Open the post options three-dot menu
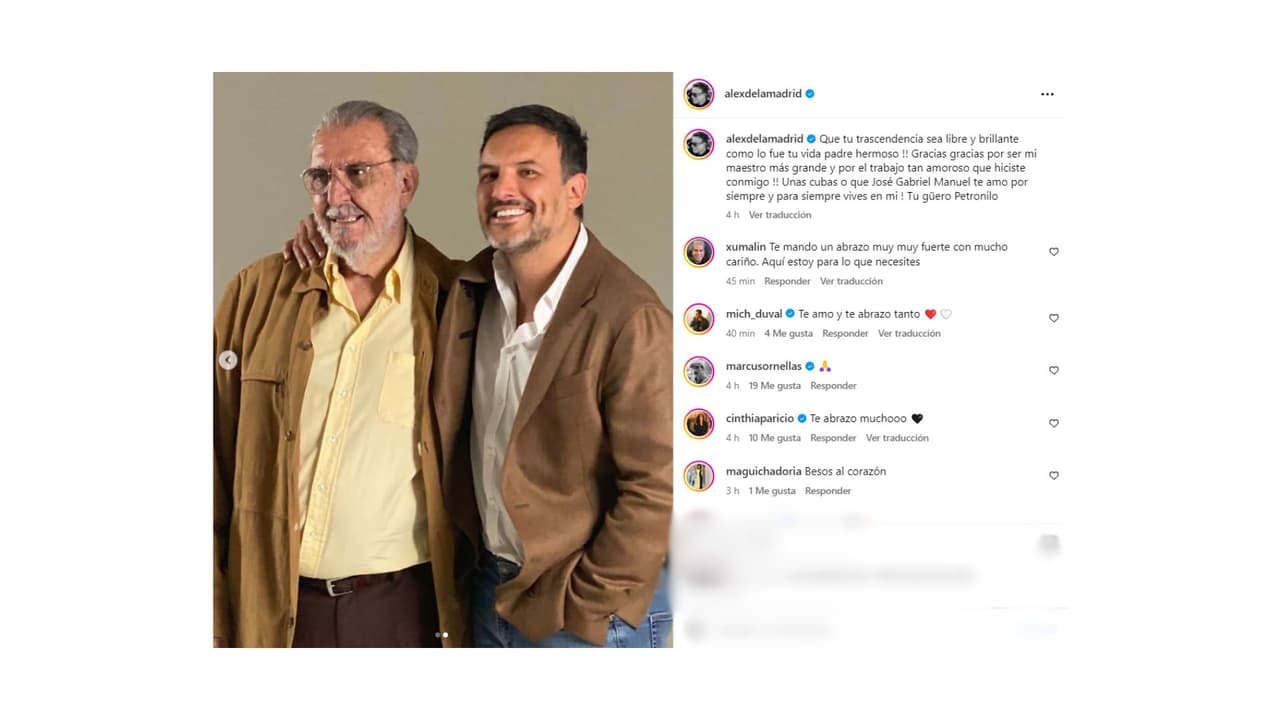Image resolution: width=1280 pixels, height=720 pixels. pyautogui.click(x=1047, y=93)
